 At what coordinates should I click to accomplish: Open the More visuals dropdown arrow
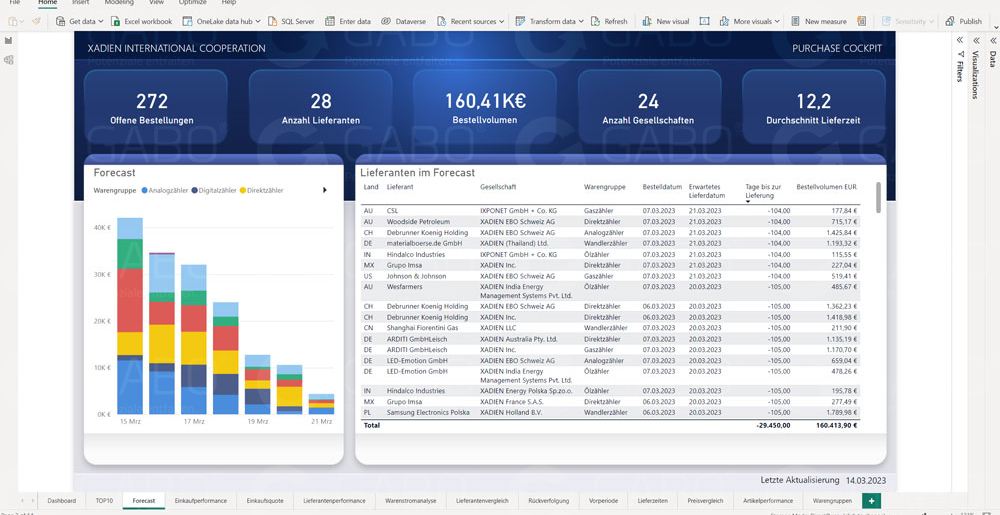coord(777,22)
